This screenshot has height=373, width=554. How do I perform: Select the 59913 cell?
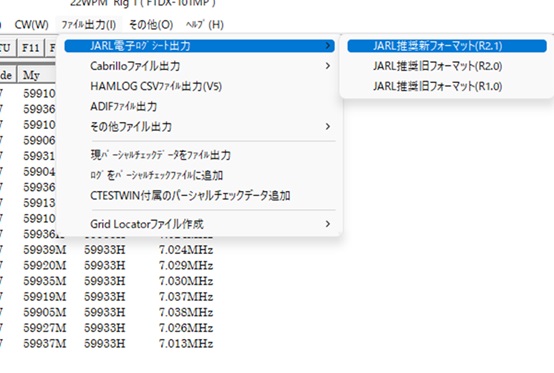pyautogui.click(x=40, y=203)
